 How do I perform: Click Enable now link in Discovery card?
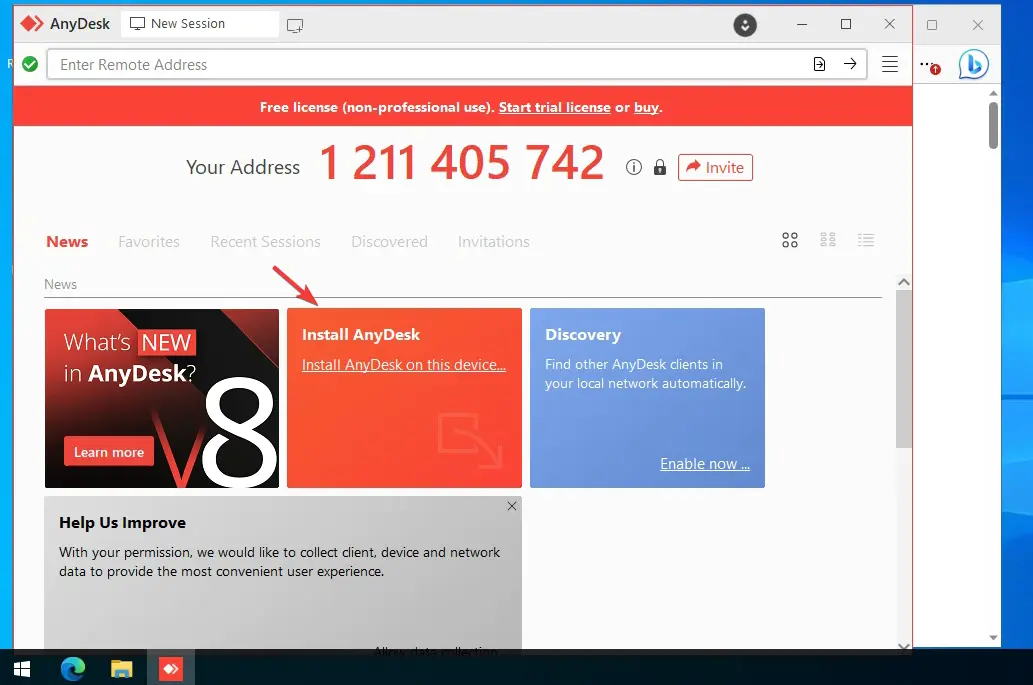(x=705, y=464)
